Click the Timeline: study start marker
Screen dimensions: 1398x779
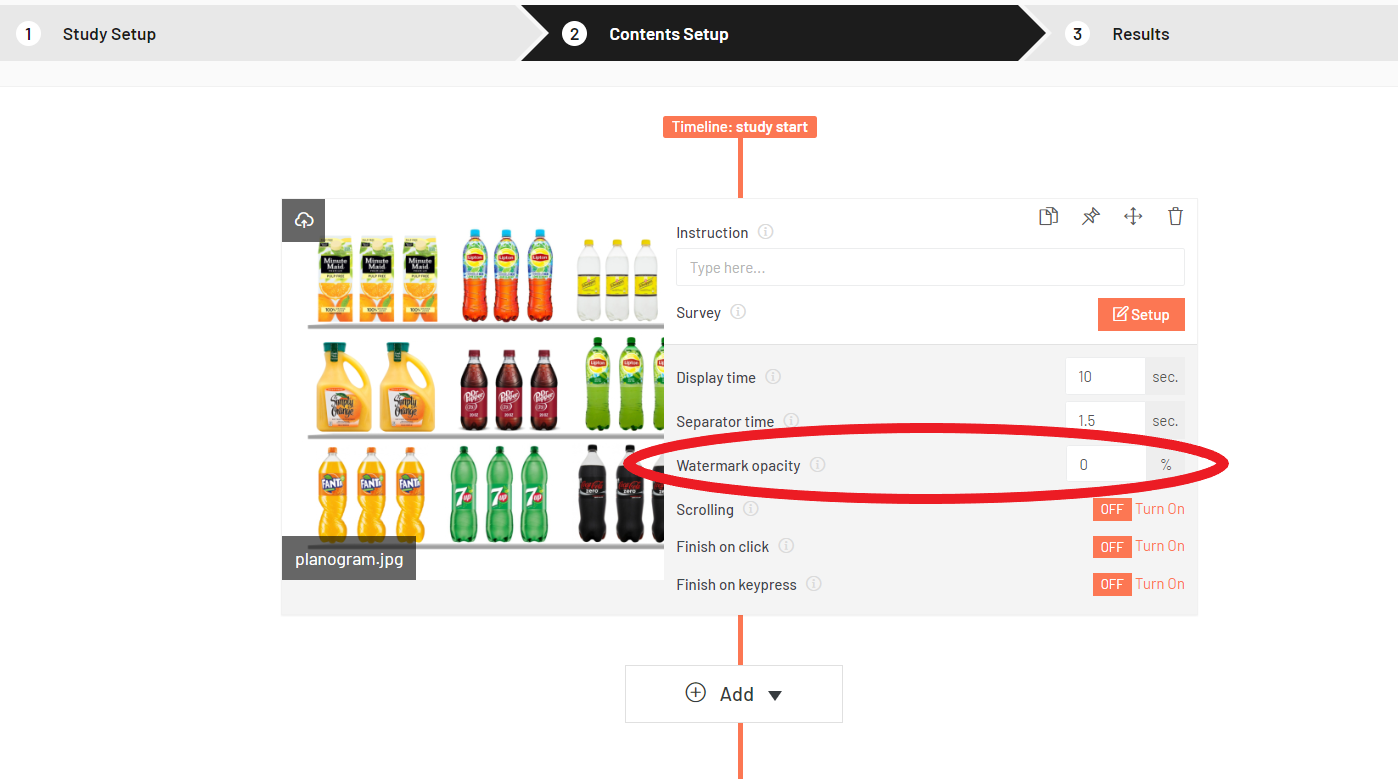(740, 127)
